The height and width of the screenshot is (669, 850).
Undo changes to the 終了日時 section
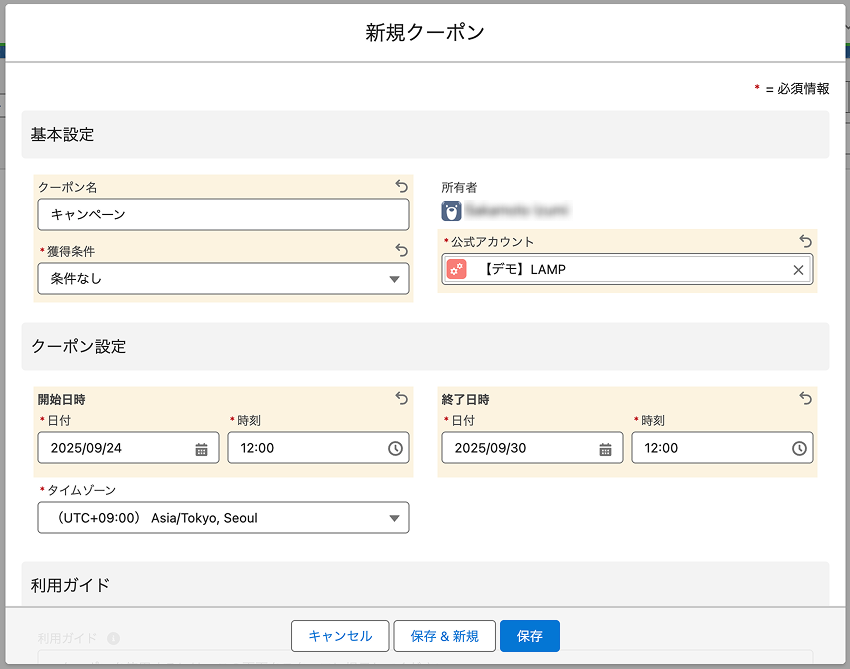[805, 398]
